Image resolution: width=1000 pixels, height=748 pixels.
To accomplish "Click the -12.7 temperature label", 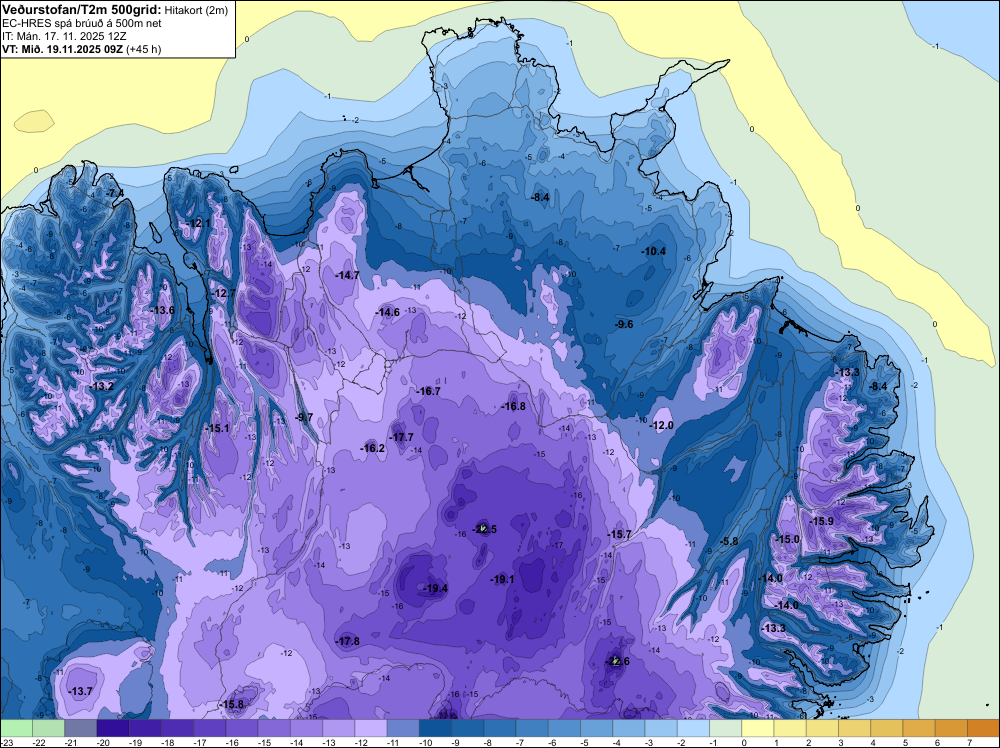I will [x=224, y=293].
